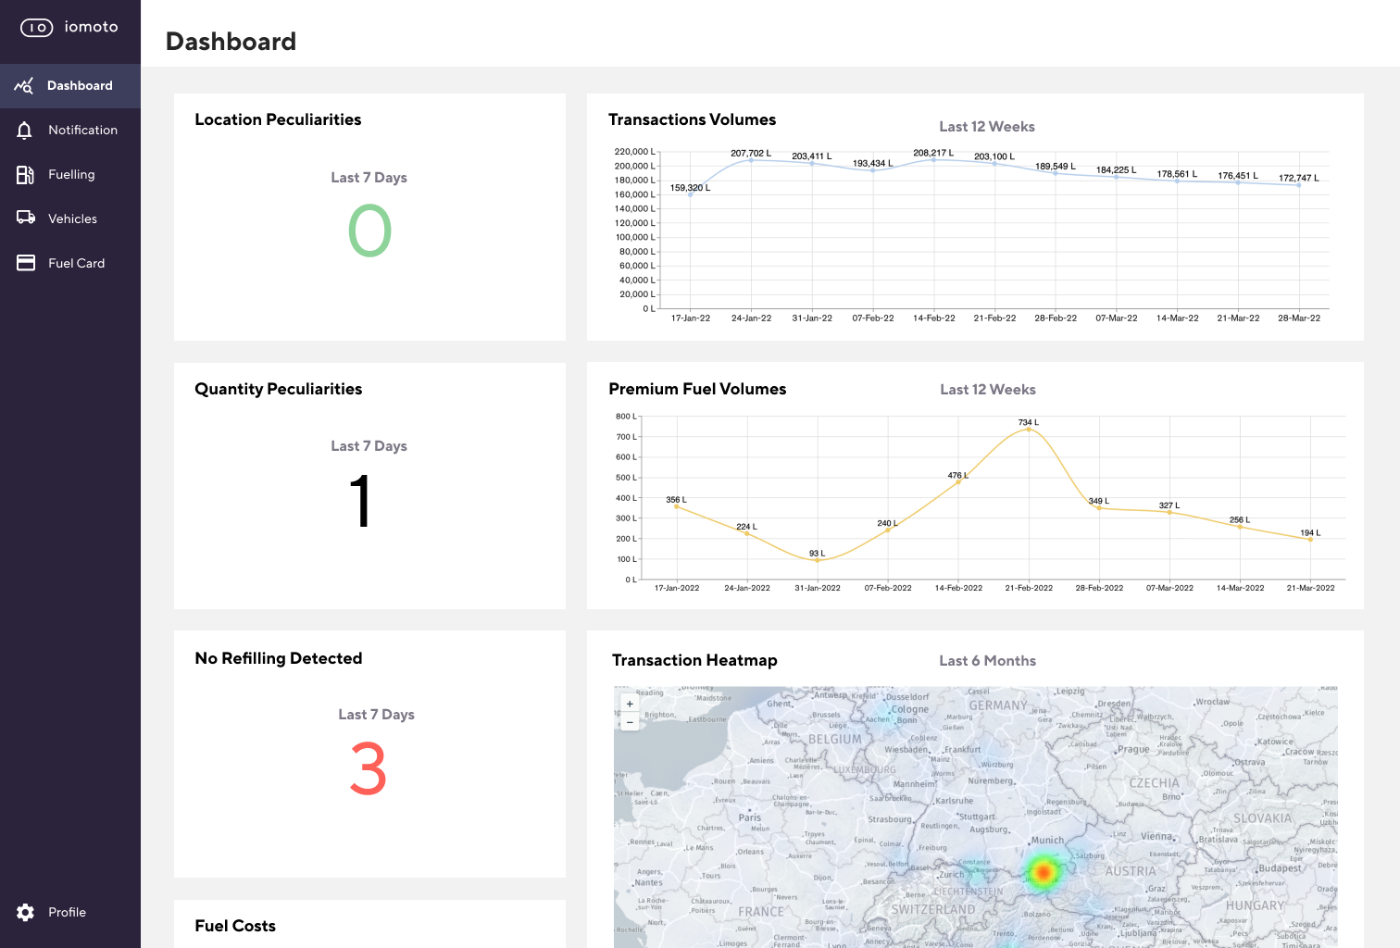Click the 256 L point on premium chart
The image size is (1400, 948).
(x=1240, y=527)
